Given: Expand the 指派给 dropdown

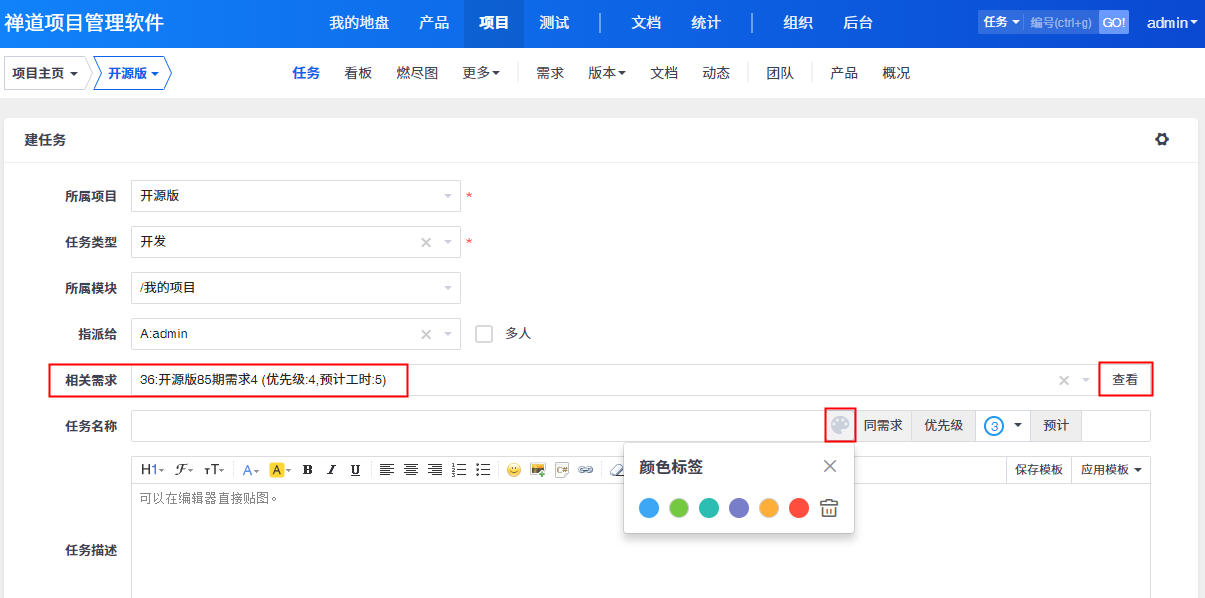Looking at the screenshot, I should coord(448,334).
